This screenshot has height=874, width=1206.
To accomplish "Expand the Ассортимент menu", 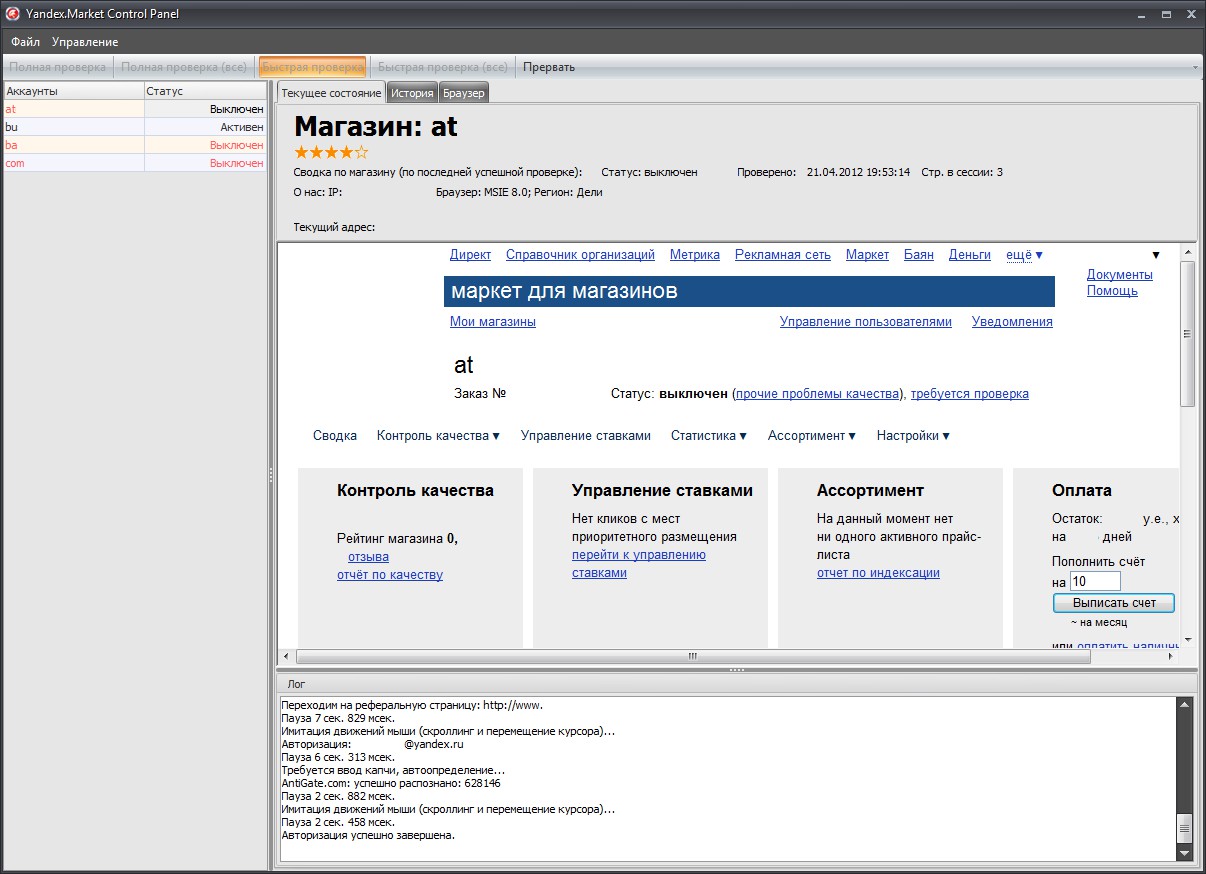I will tap(812, 436).
